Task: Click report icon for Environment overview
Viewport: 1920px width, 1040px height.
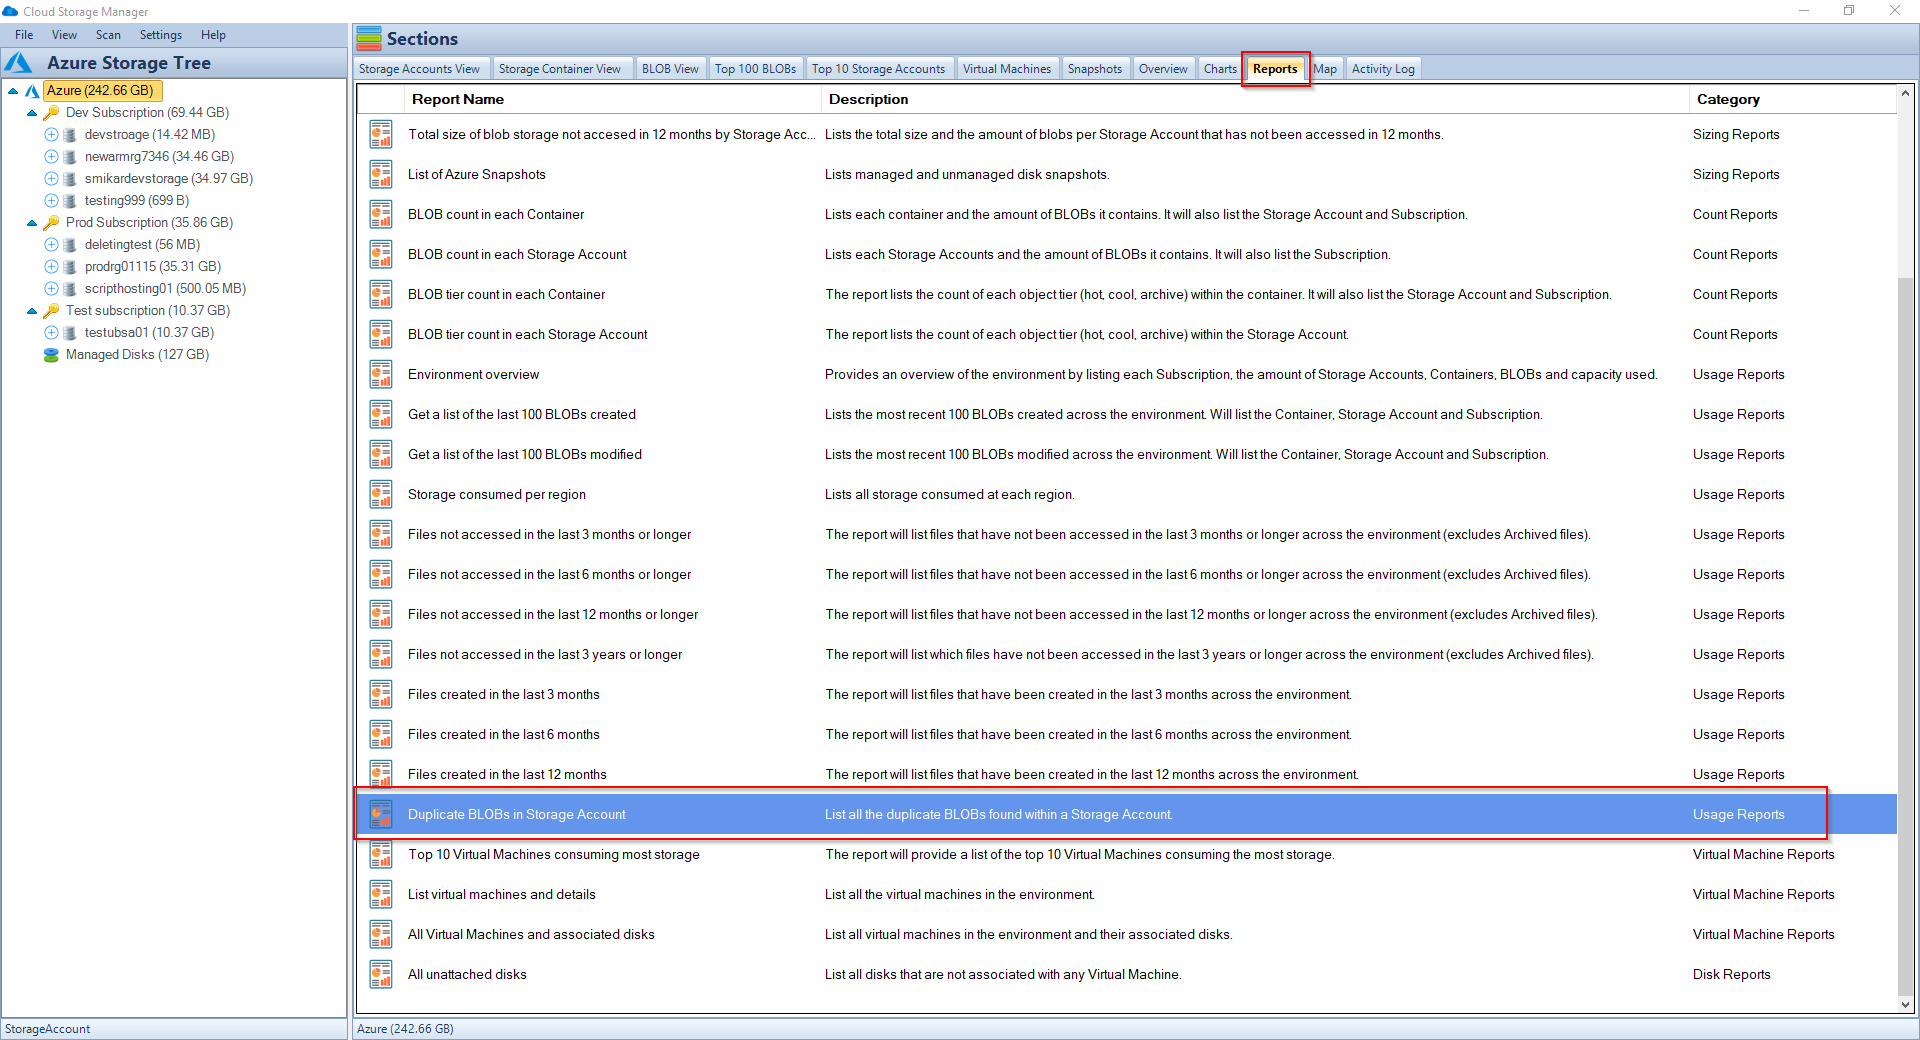Action: 381,374
